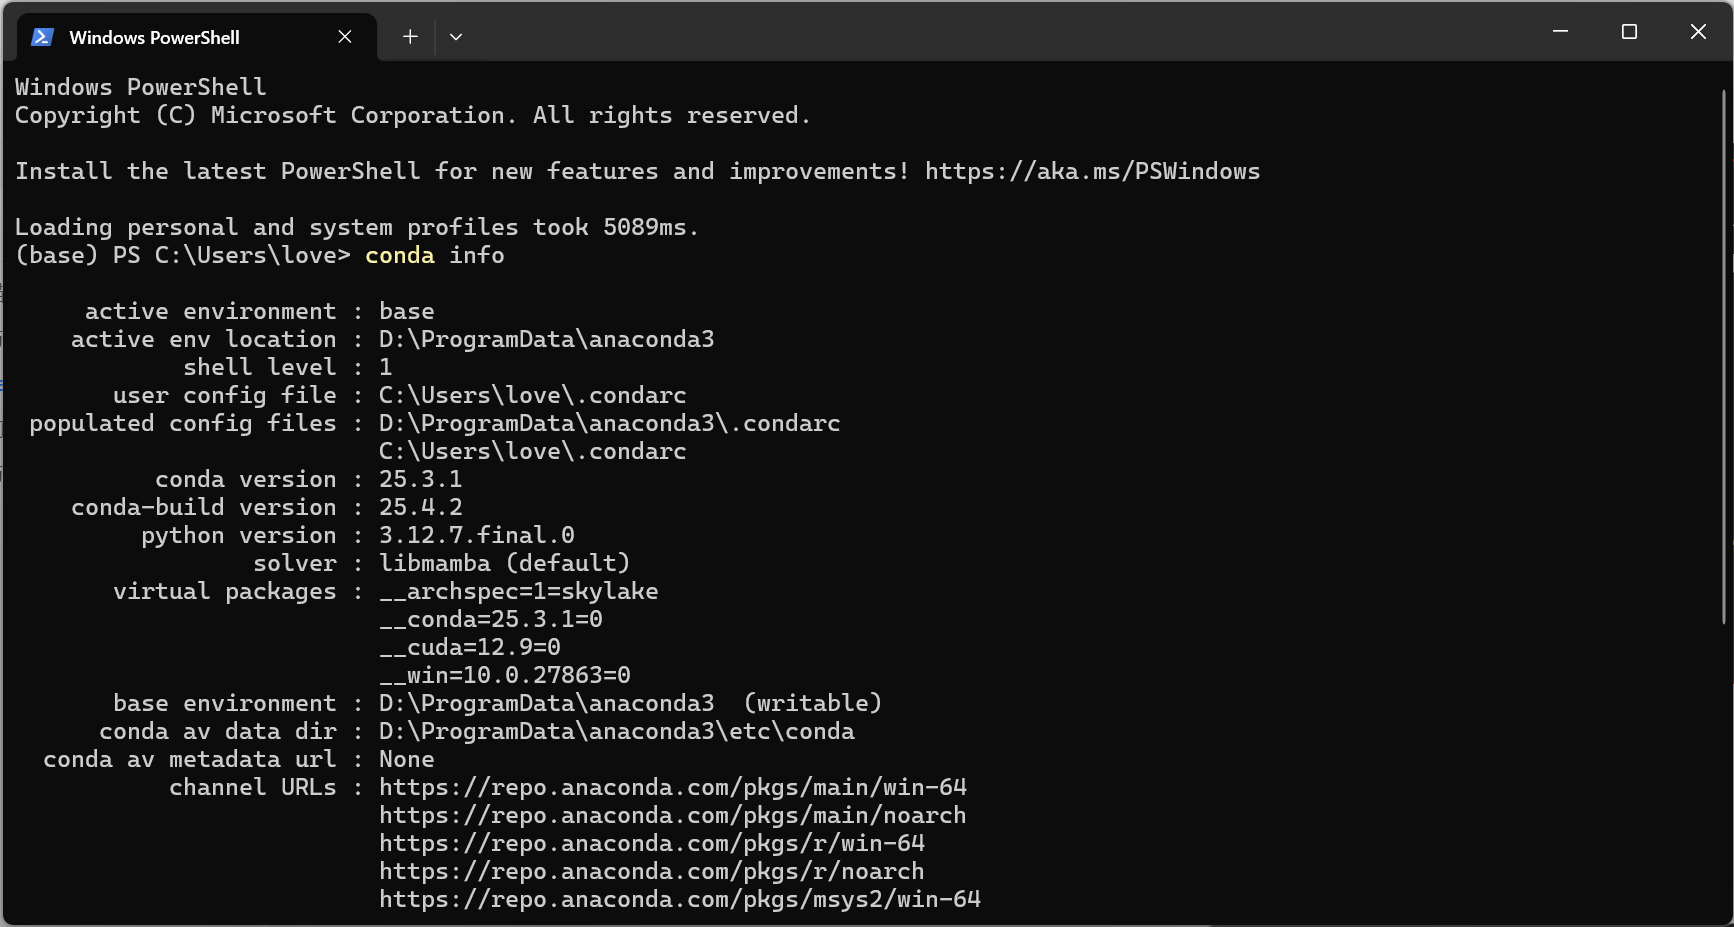Click the python version 3.12.7.final.0 text
Viewport: 1734px width, 927px height.
pyautogui.click(x=476, y=535)
